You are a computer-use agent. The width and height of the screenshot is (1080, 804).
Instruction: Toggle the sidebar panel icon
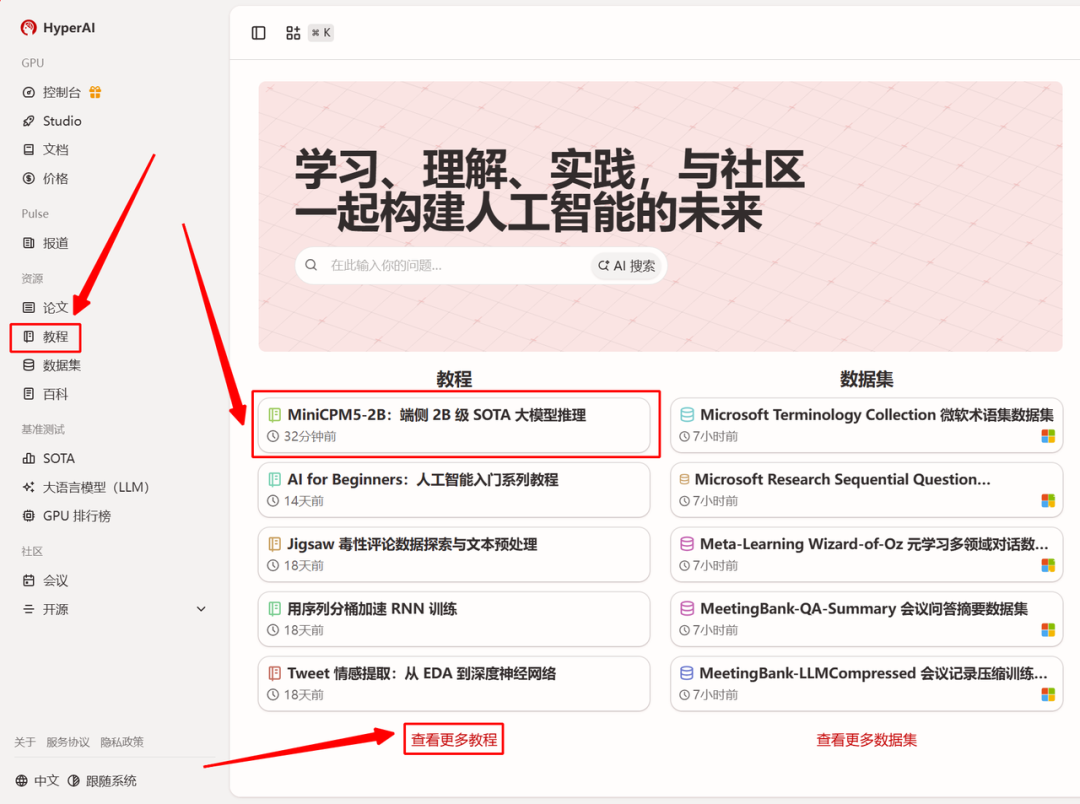[x=258, y=33]
